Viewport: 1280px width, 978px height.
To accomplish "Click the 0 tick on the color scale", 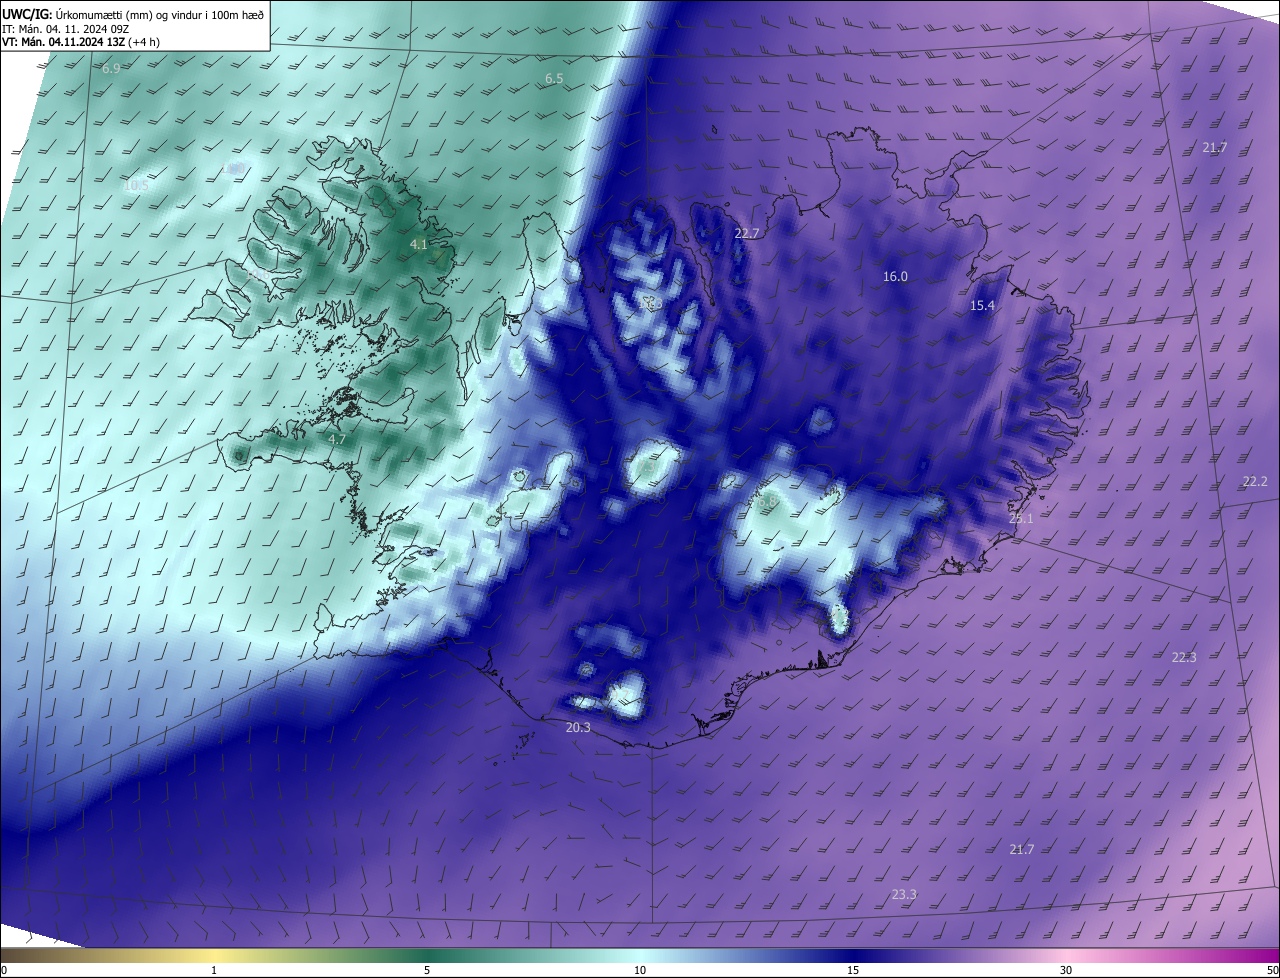I will [4, 970].
